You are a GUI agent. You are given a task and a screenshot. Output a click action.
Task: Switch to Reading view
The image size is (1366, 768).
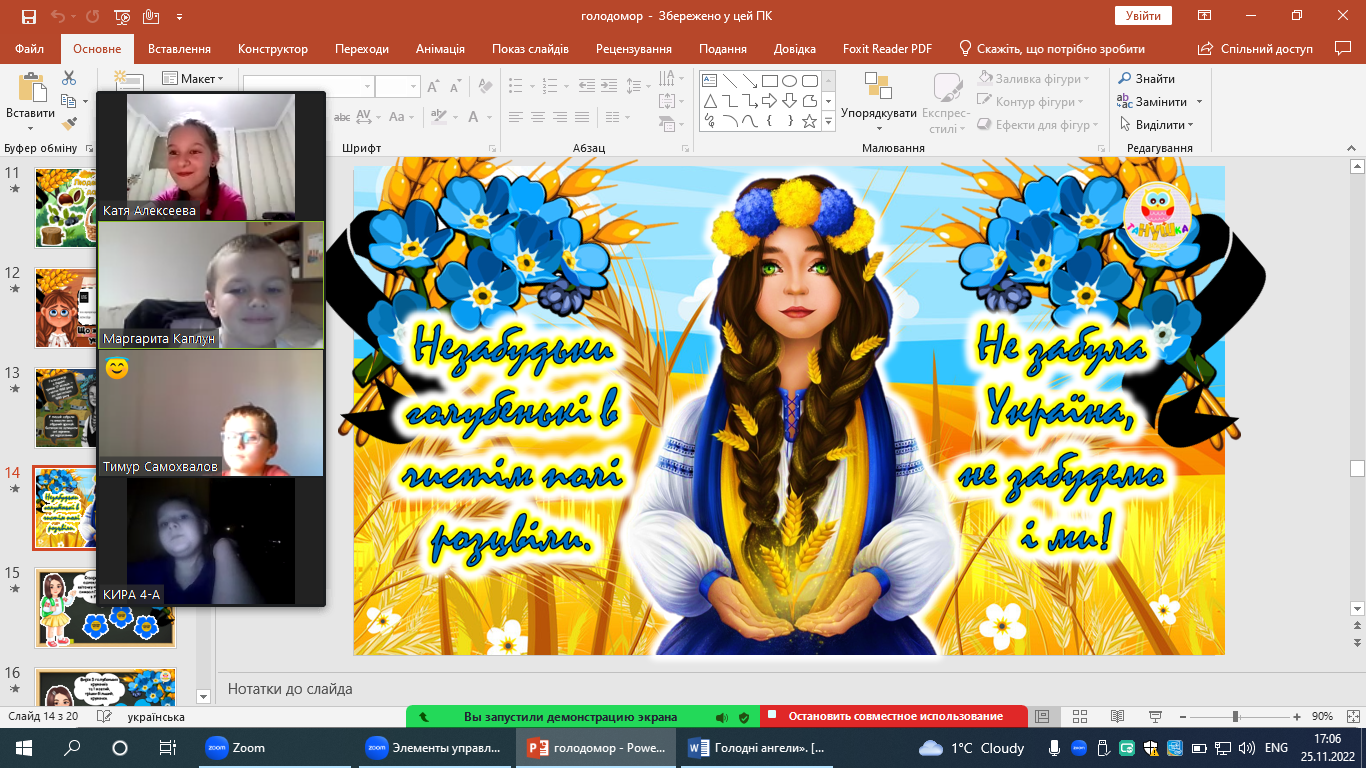[x=1117, y=717]
